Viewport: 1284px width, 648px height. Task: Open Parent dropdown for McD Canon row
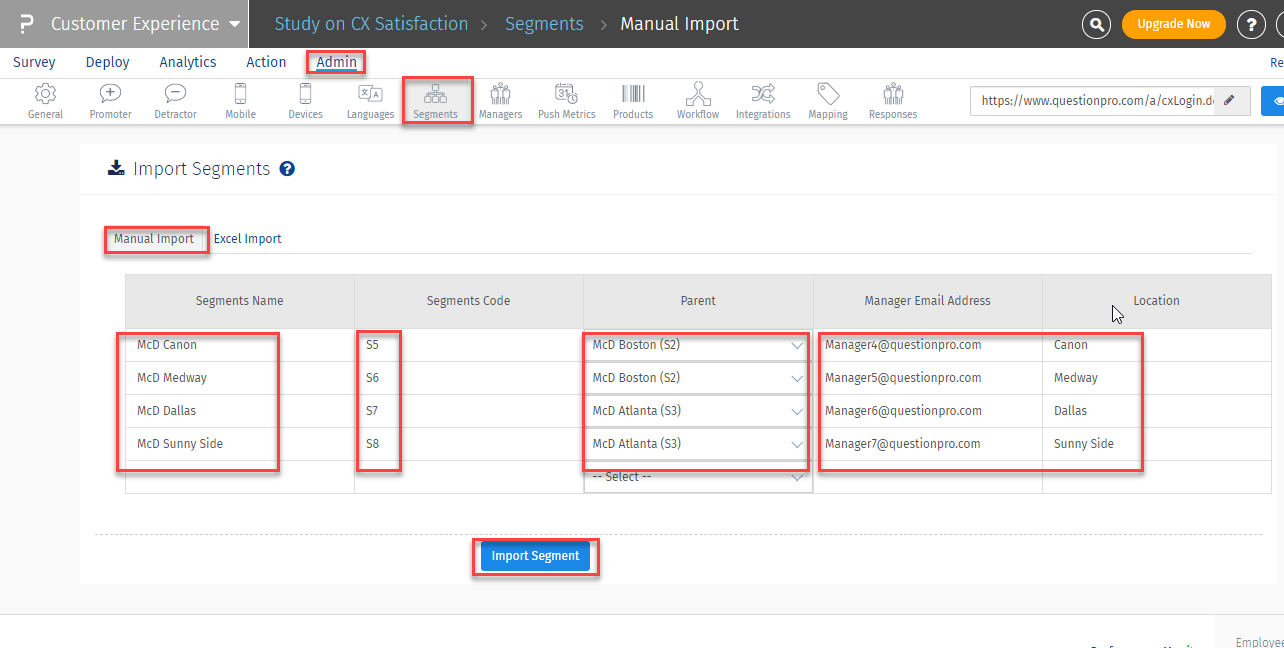coord(697,345)
